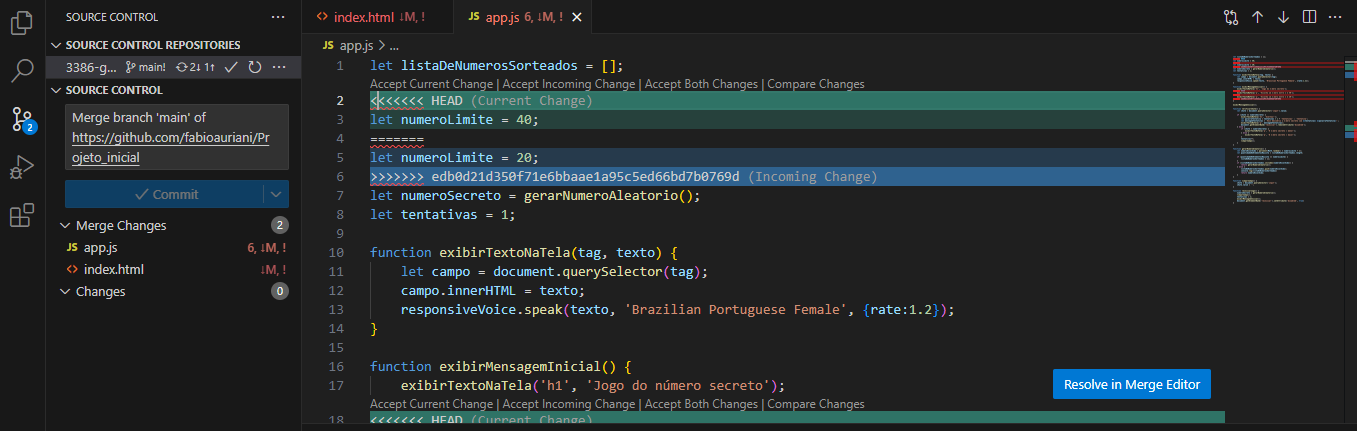Click 'let numeroLimite = 40;' code line
This screenshot has height=431, width=1357.
pyautogui.click(x=454, y=120)
